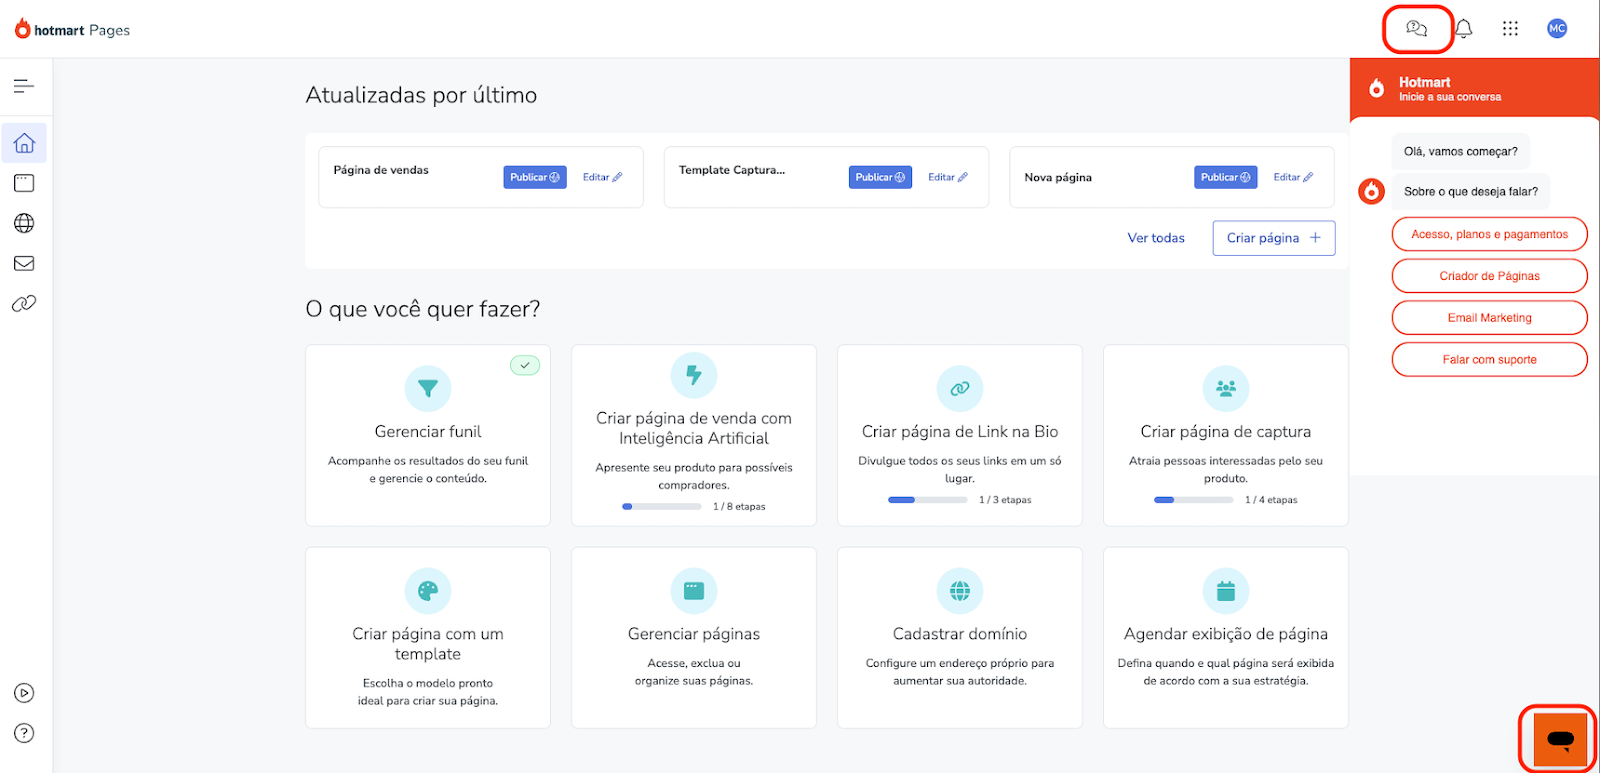
Task: Open the question mark help icon
Action: point(24,733)
